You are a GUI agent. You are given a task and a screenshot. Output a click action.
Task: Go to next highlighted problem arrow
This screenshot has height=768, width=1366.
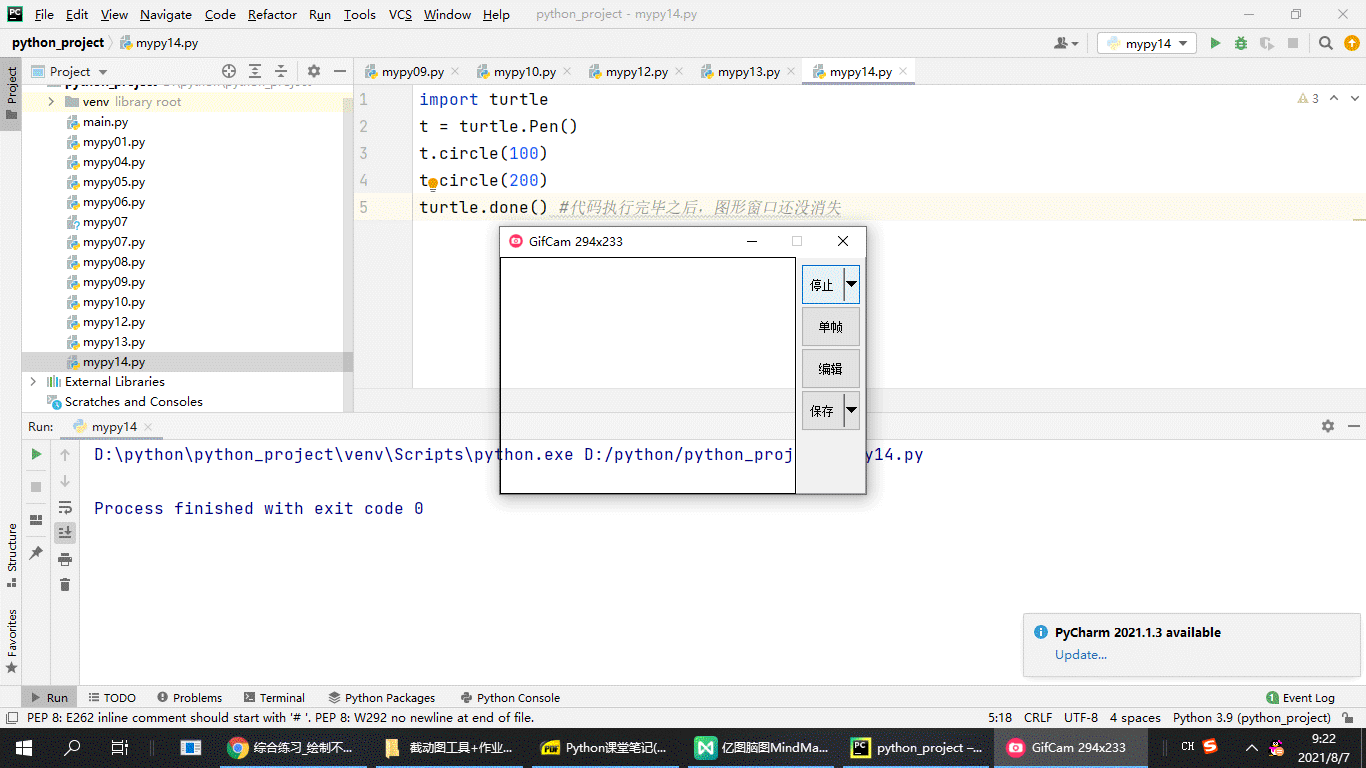tap(1355, 99)
